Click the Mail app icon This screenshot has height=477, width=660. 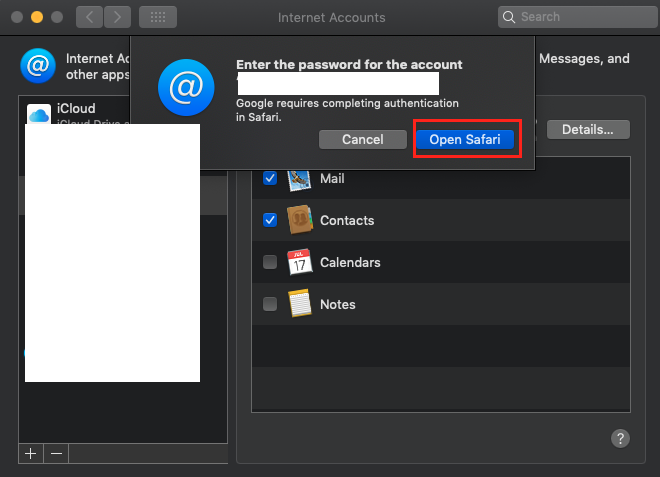click(x=299, y=180)
